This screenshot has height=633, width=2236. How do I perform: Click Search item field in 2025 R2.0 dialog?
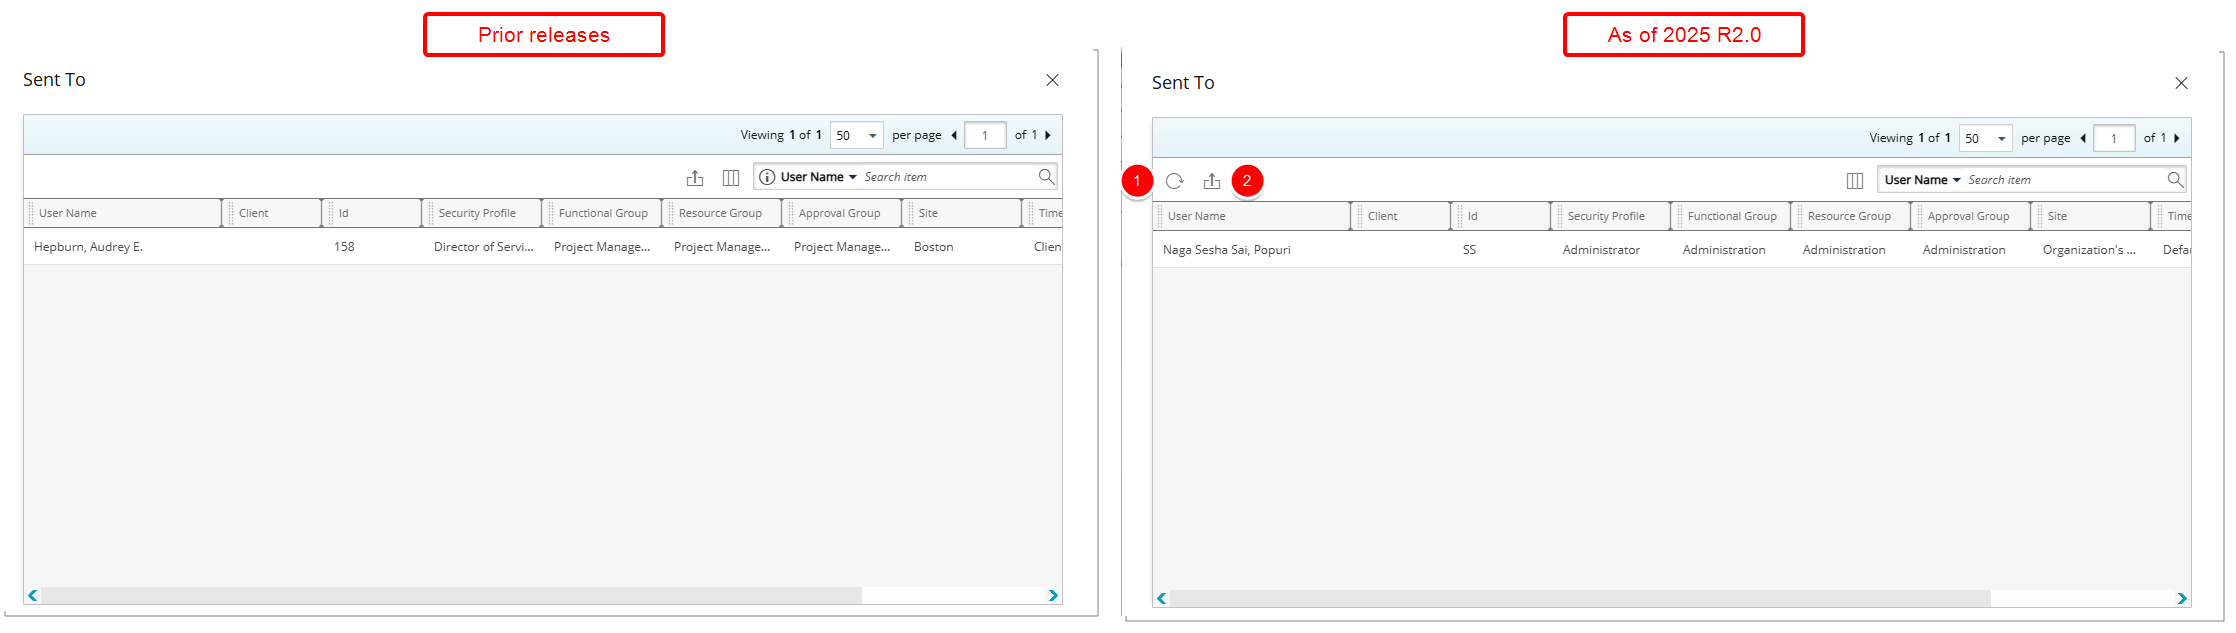coord(2065,180)
